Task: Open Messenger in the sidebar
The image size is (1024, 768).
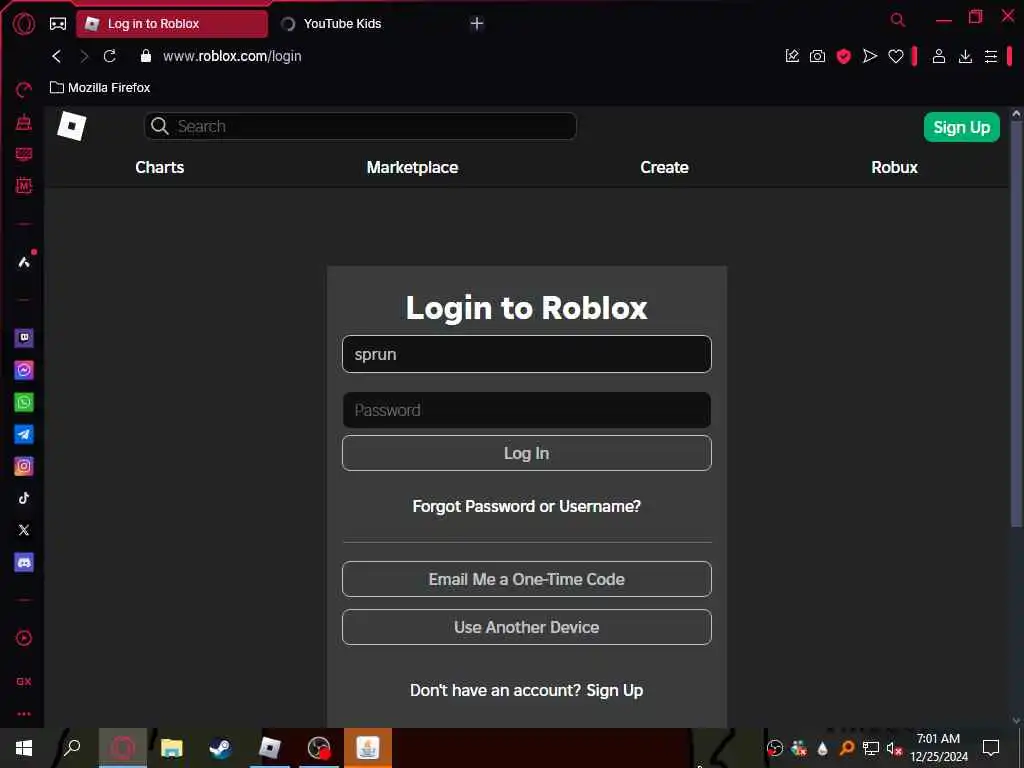Action: tap(24, 370)
